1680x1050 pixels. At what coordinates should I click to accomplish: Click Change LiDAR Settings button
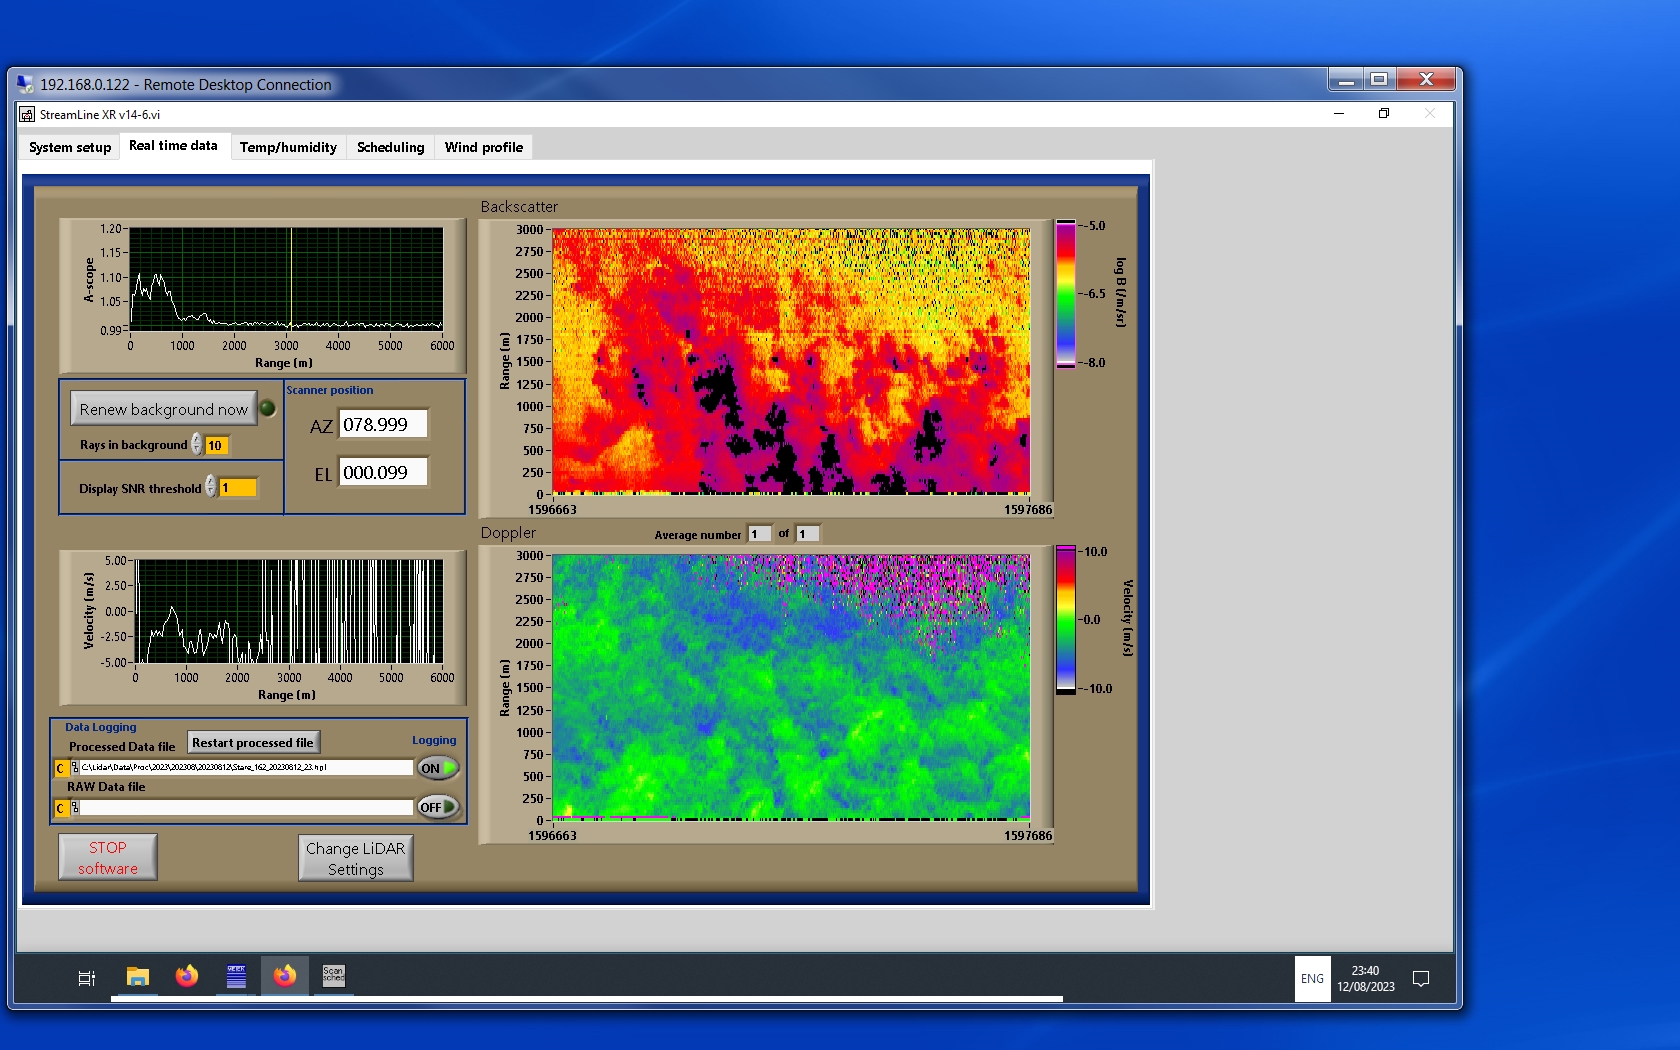click(356, 858)
